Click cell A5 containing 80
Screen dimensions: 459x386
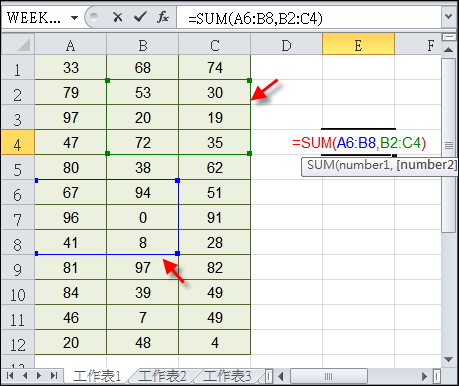click(71, 168)
